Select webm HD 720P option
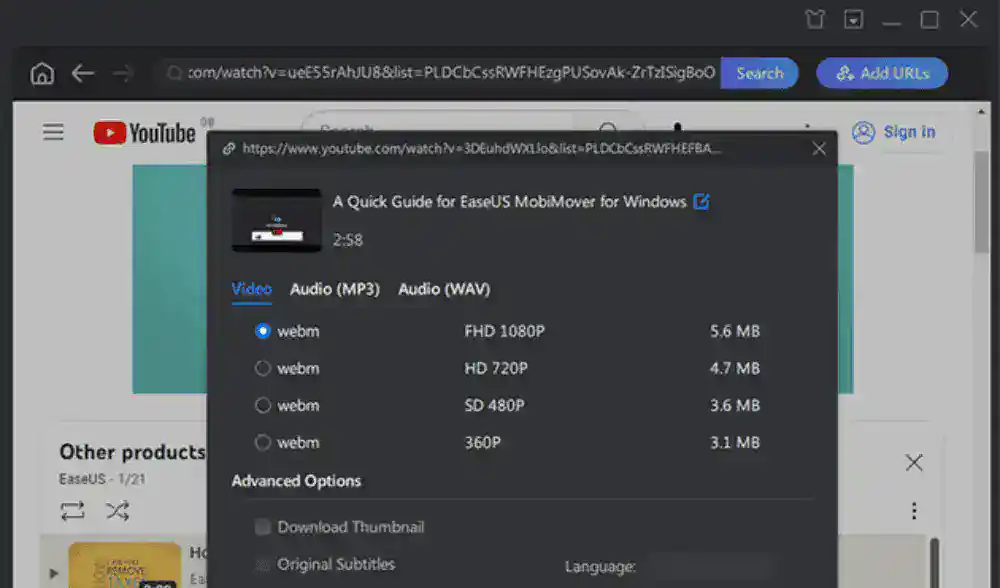 point(263,368)
